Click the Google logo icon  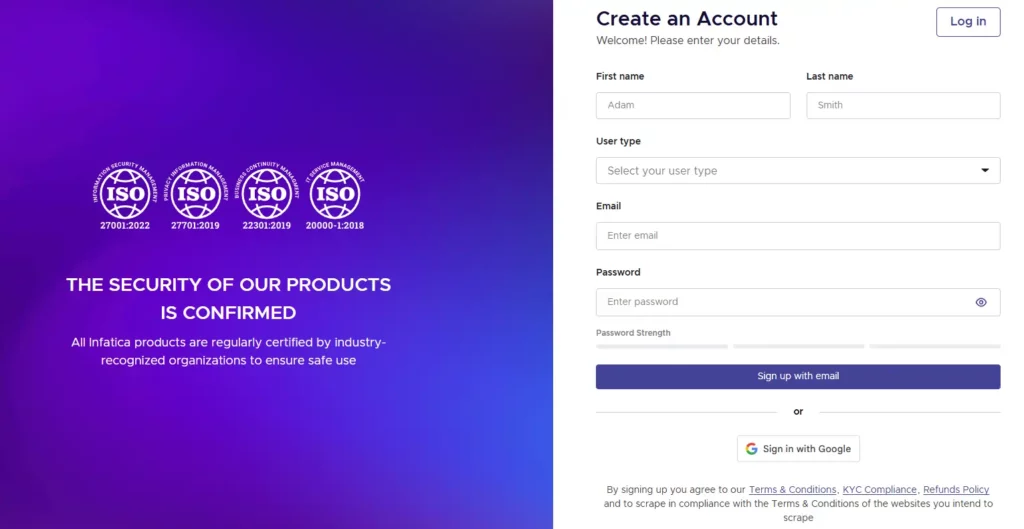point(752,449)
